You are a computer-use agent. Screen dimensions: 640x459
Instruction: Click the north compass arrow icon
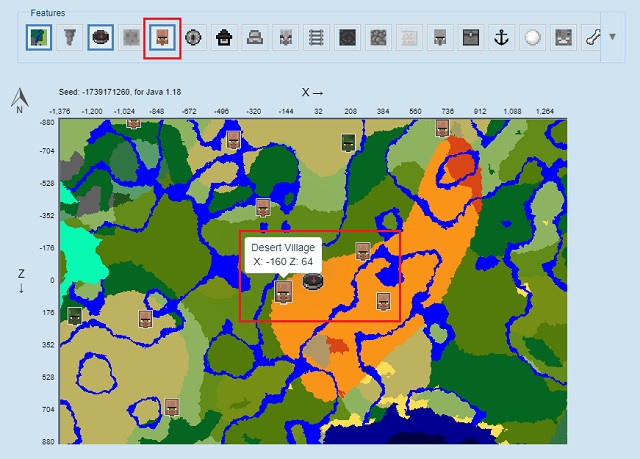point(19,98)
